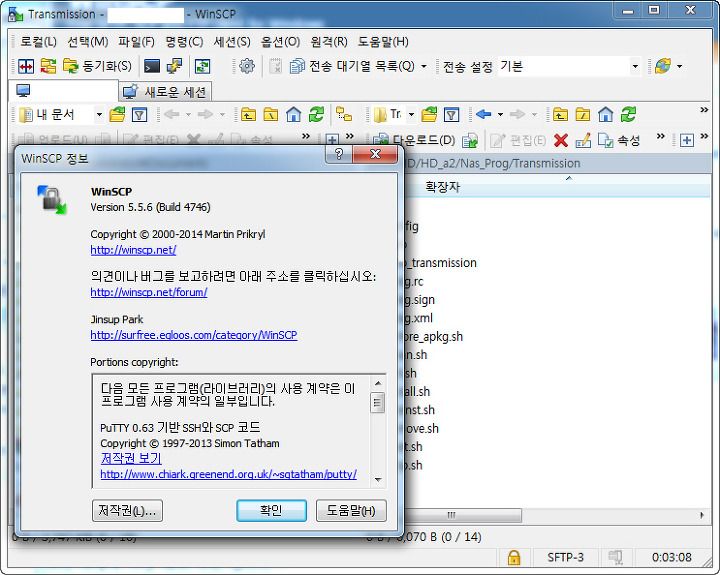Open the 세션(S) menu
The image size is (720, 575).
(232, 42)
